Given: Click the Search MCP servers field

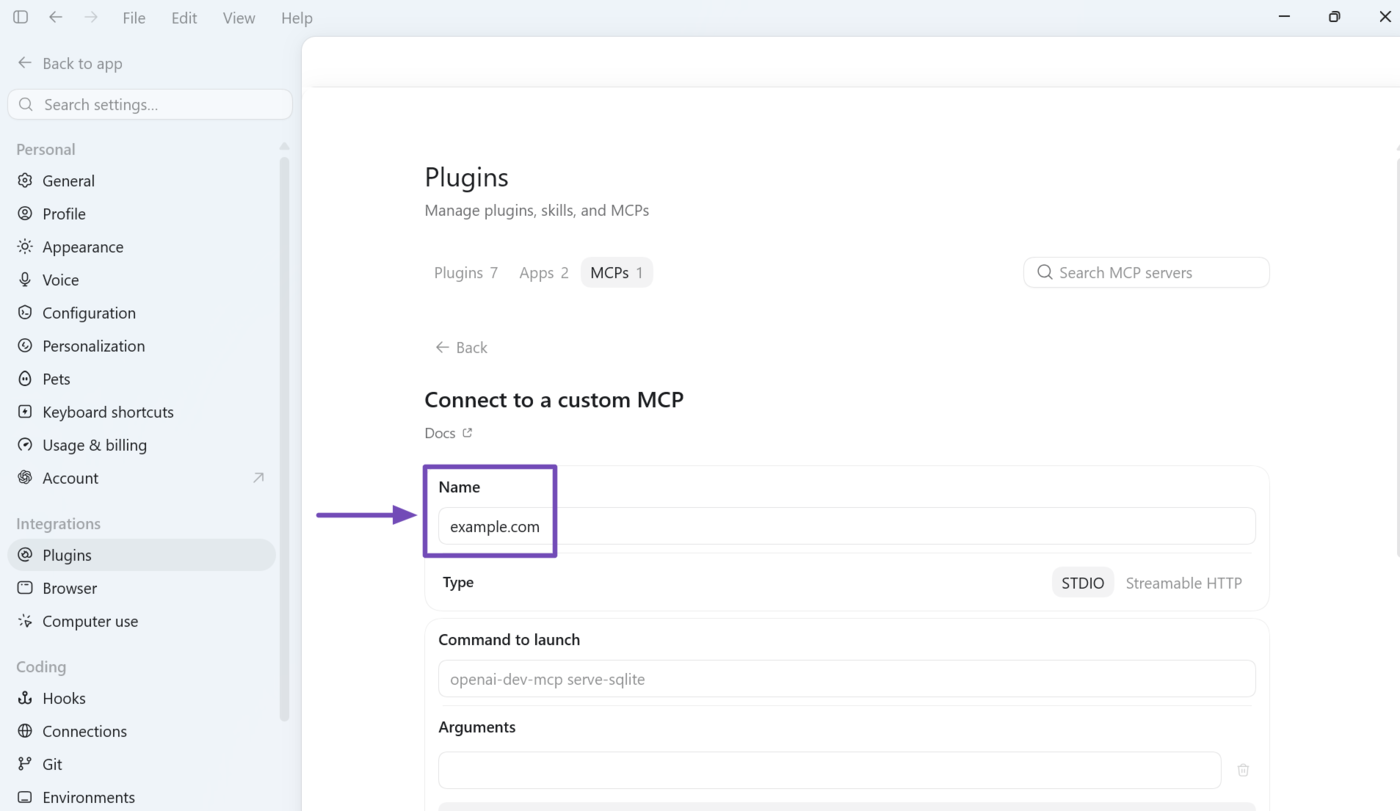Looking at the screenshot, I should pyautogui.click(x=1146, y=272).
